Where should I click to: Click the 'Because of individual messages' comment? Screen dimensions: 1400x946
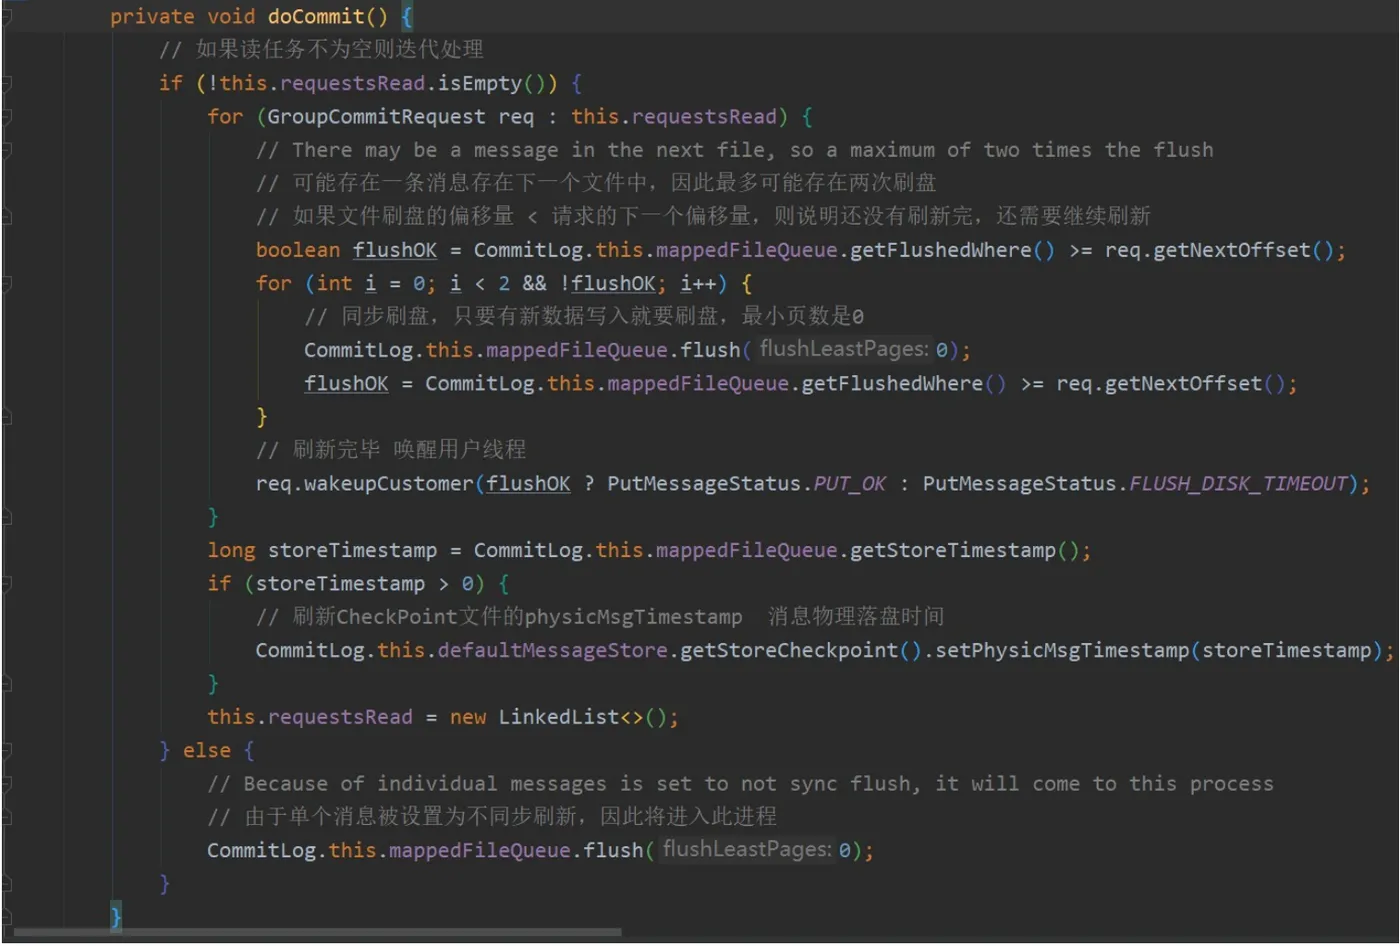[740, 783]
